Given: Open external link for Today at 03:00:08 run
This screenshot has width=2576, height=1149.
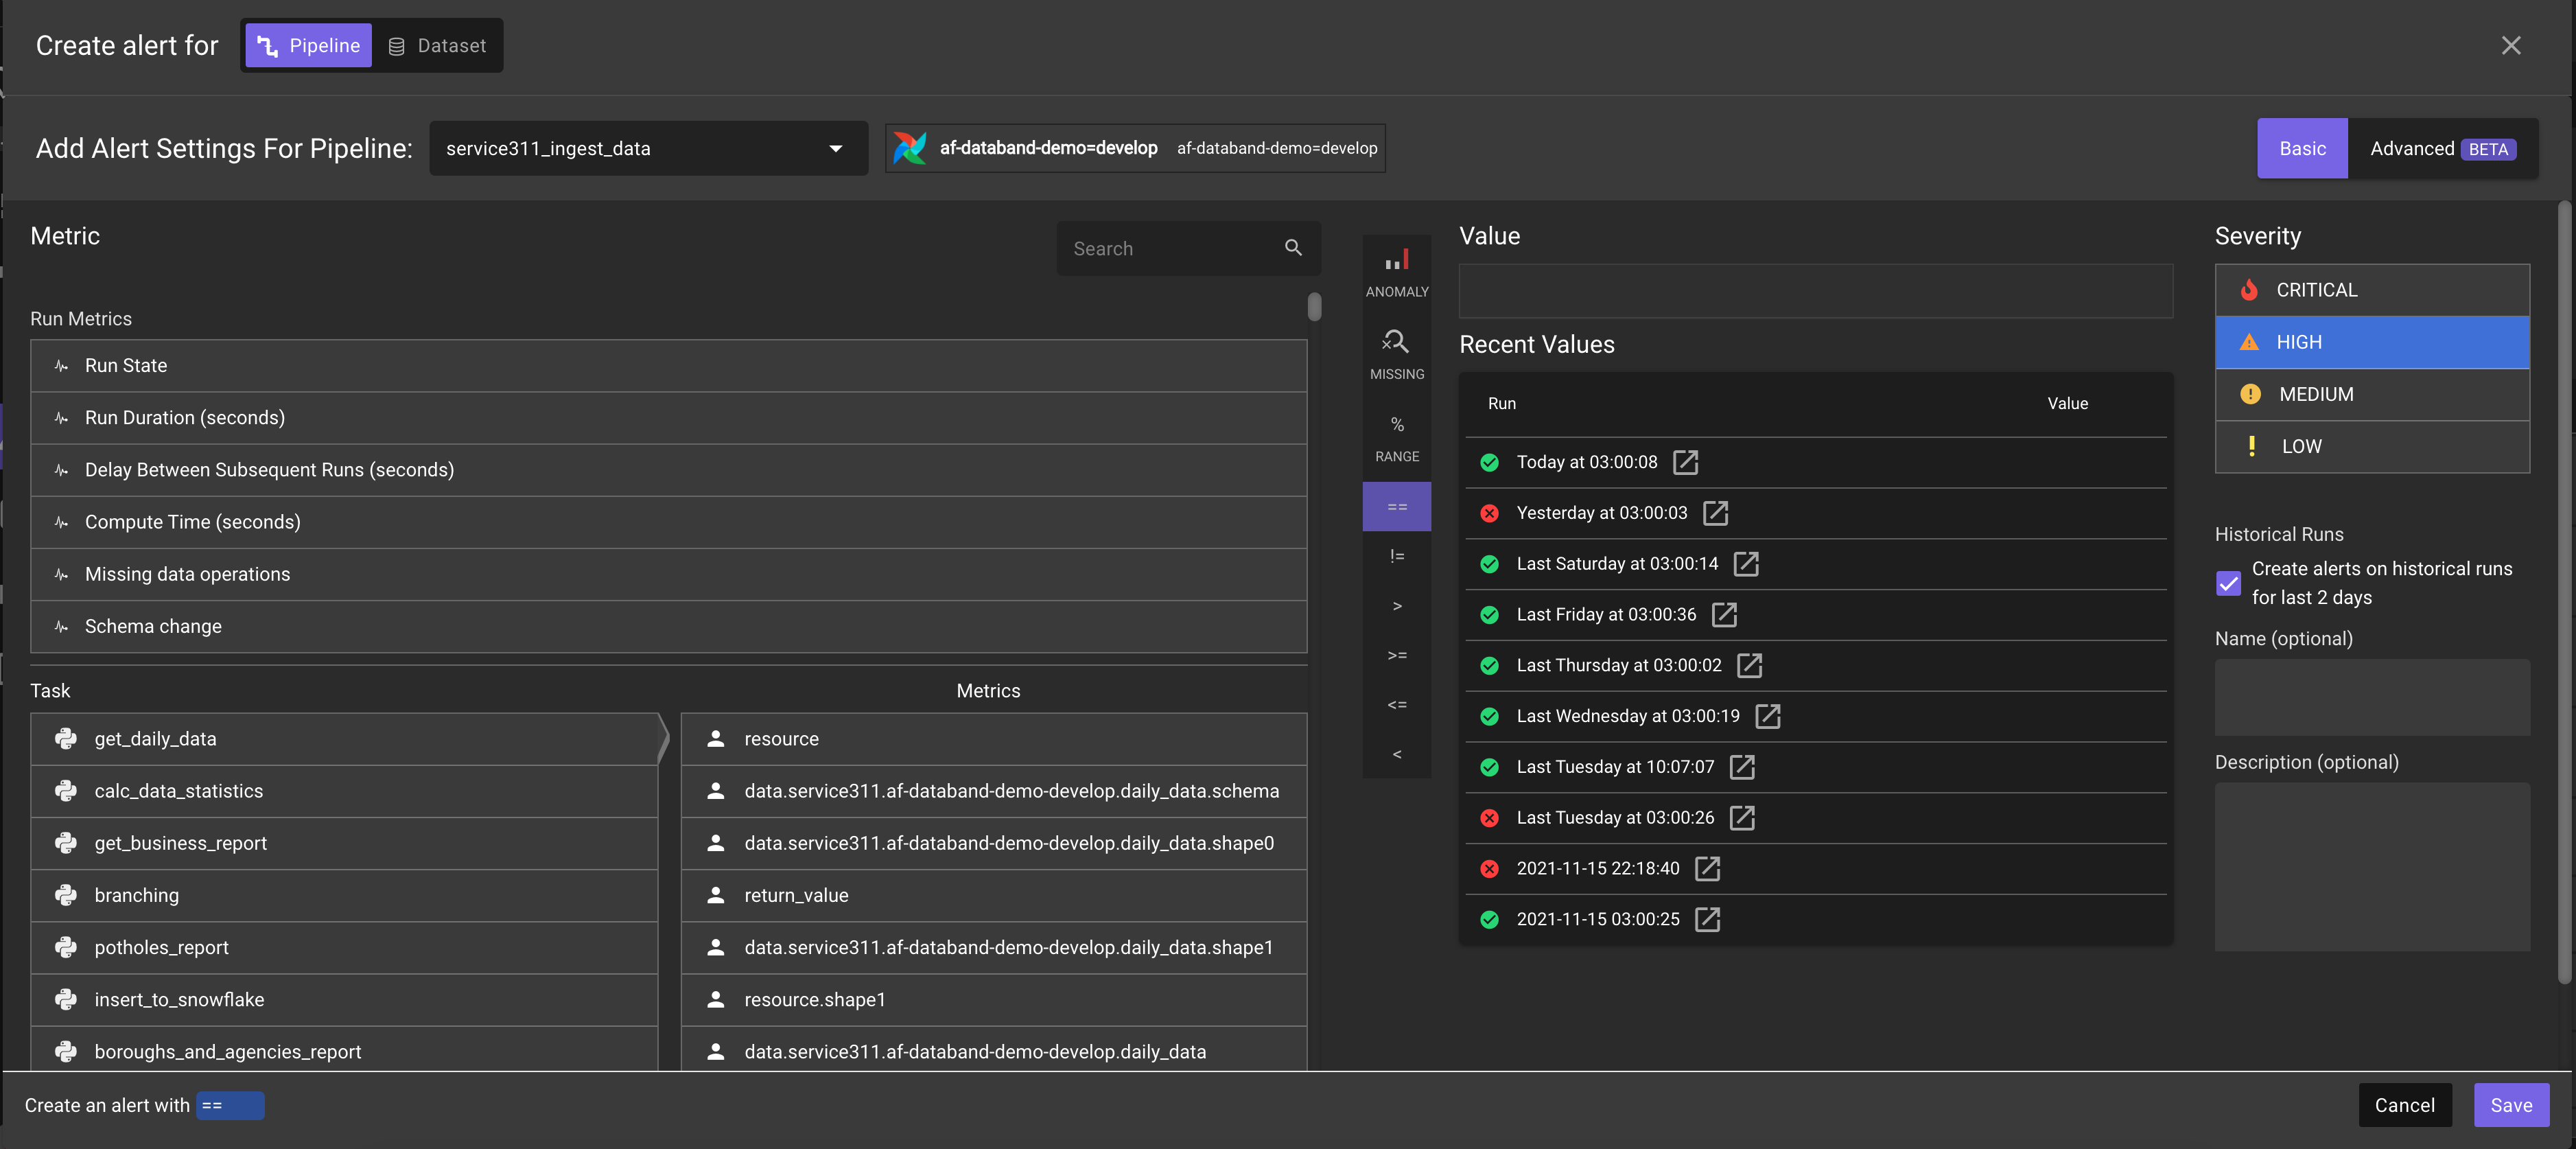Looking at the screenshot, I should (x=1685, y=462).
